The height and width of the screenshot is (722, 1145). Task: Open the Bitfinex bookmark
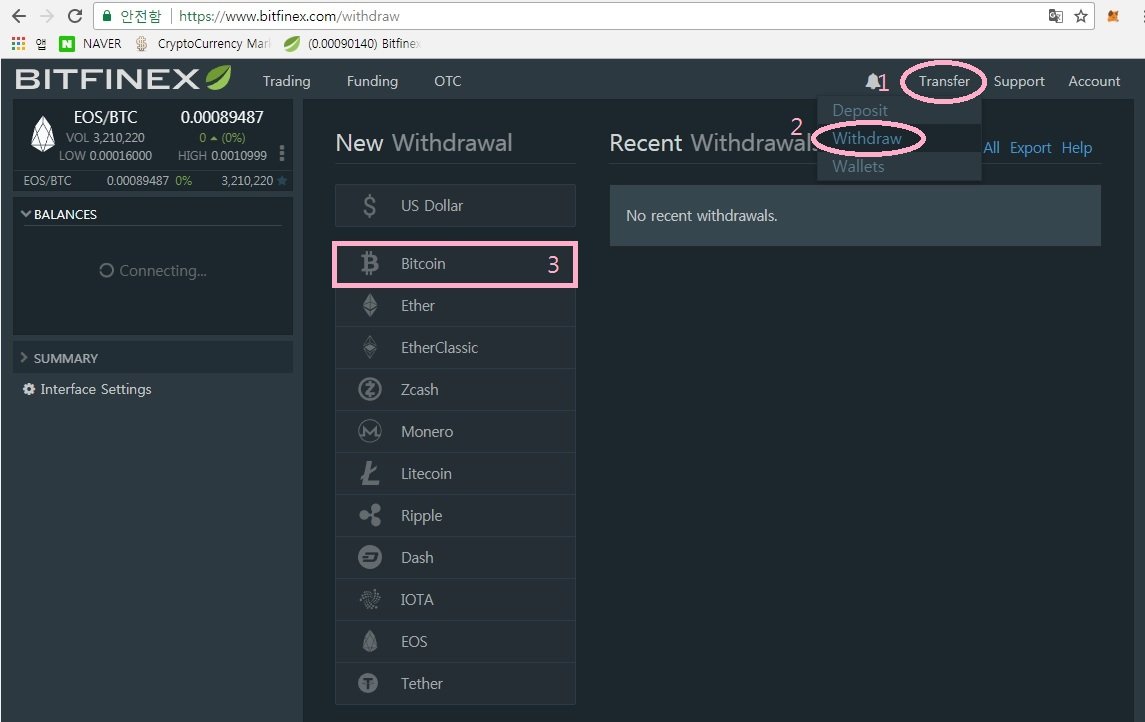(x=352, y=44)
